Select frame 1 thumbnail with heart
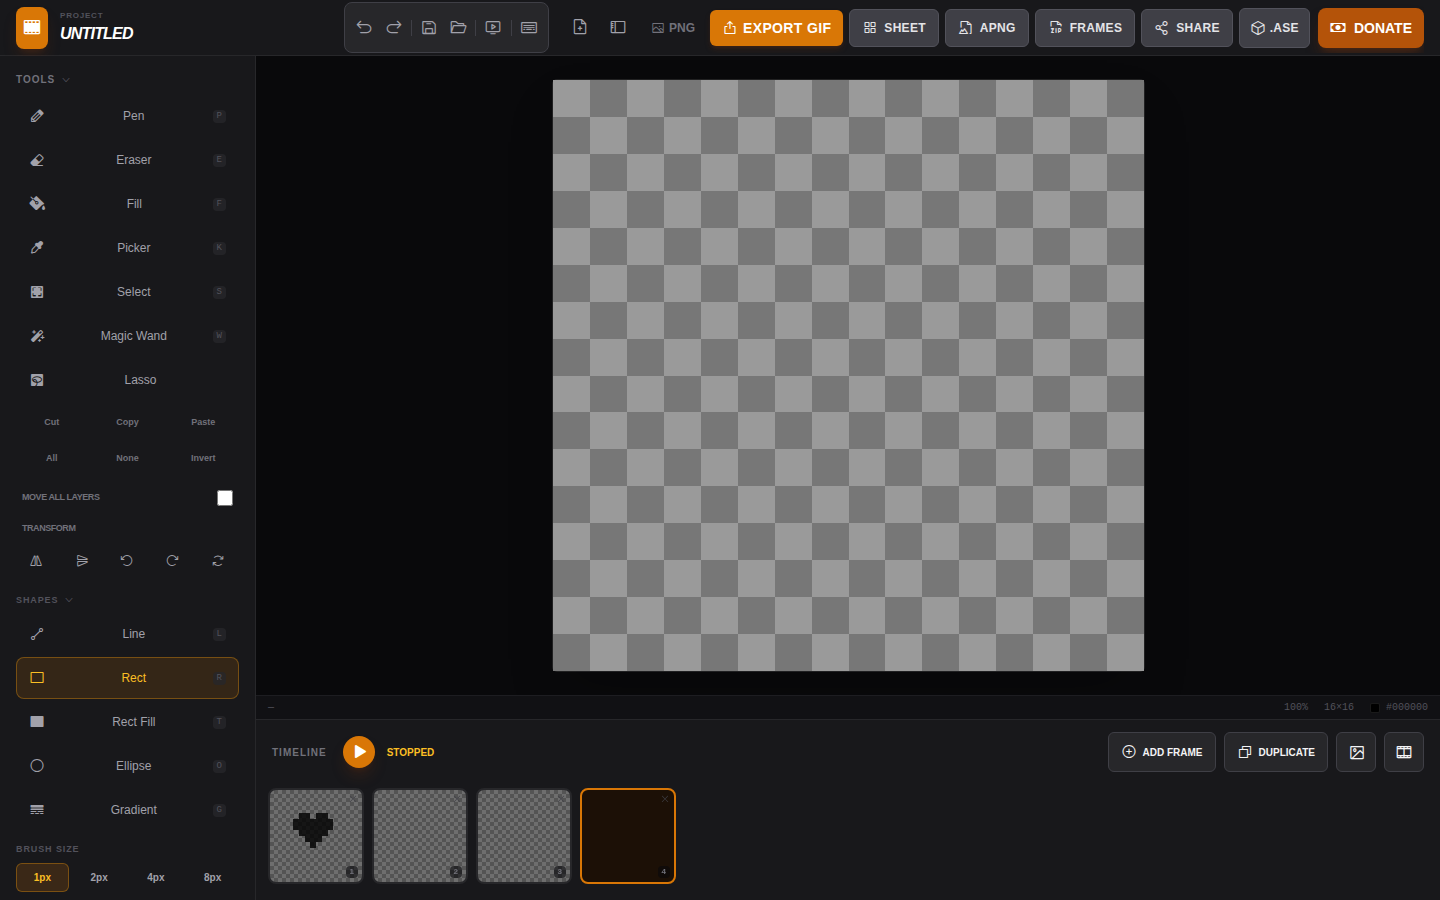This screenshot has height=900, width=1440. [x=316, y=836]
